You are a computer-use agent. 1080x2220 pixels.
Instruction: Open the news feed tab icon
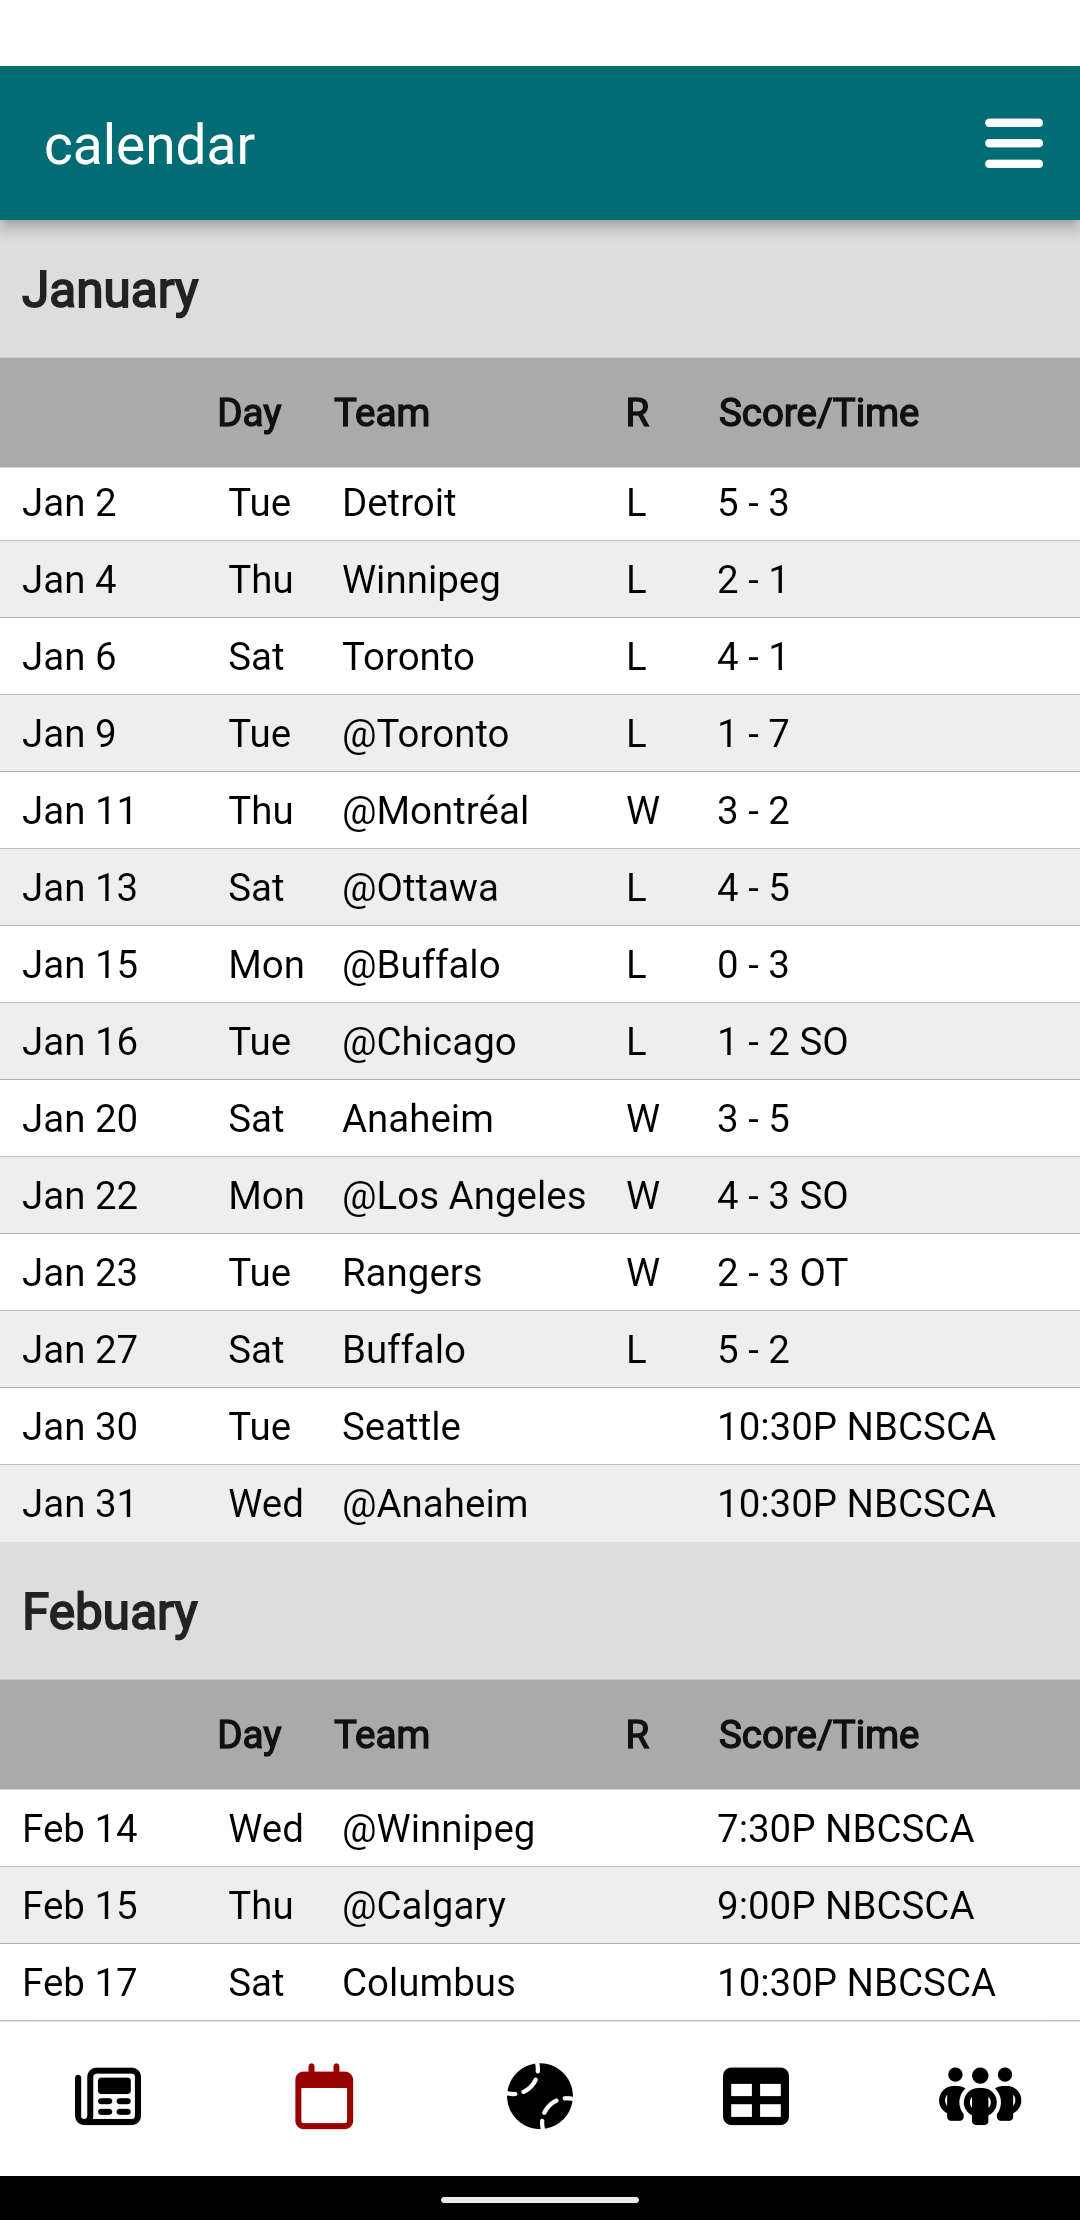tap(108, 2096)
